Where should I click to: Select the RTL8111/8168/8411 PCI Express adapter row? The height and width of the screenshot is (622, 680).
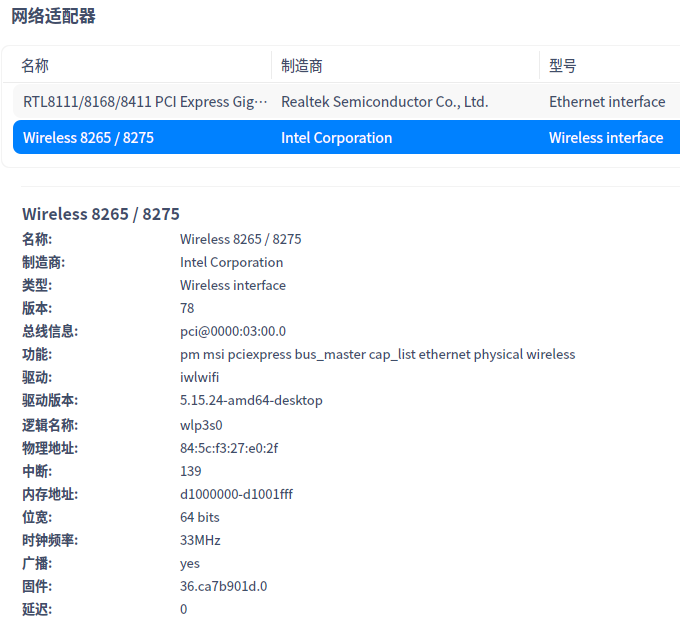[347, 101]
